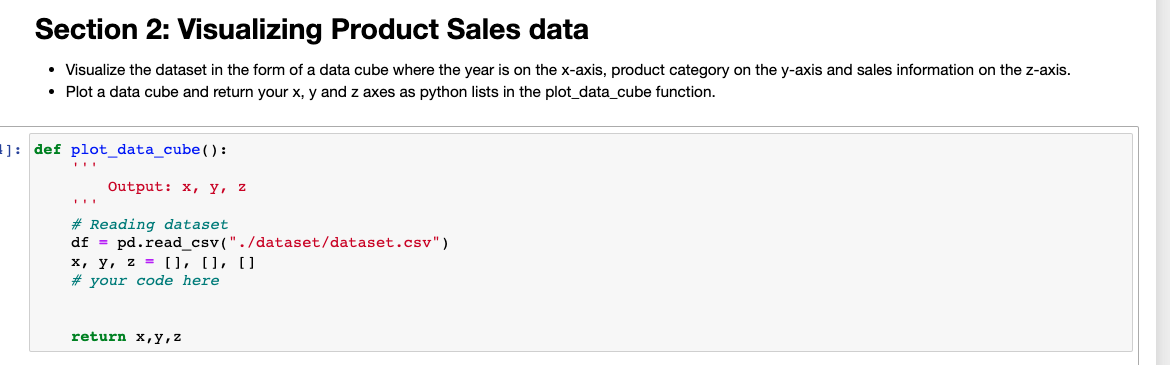The height and width of the screenshot is (365, 1170).
Task: Click the x, y, z empty lists line
Action: 163,262
